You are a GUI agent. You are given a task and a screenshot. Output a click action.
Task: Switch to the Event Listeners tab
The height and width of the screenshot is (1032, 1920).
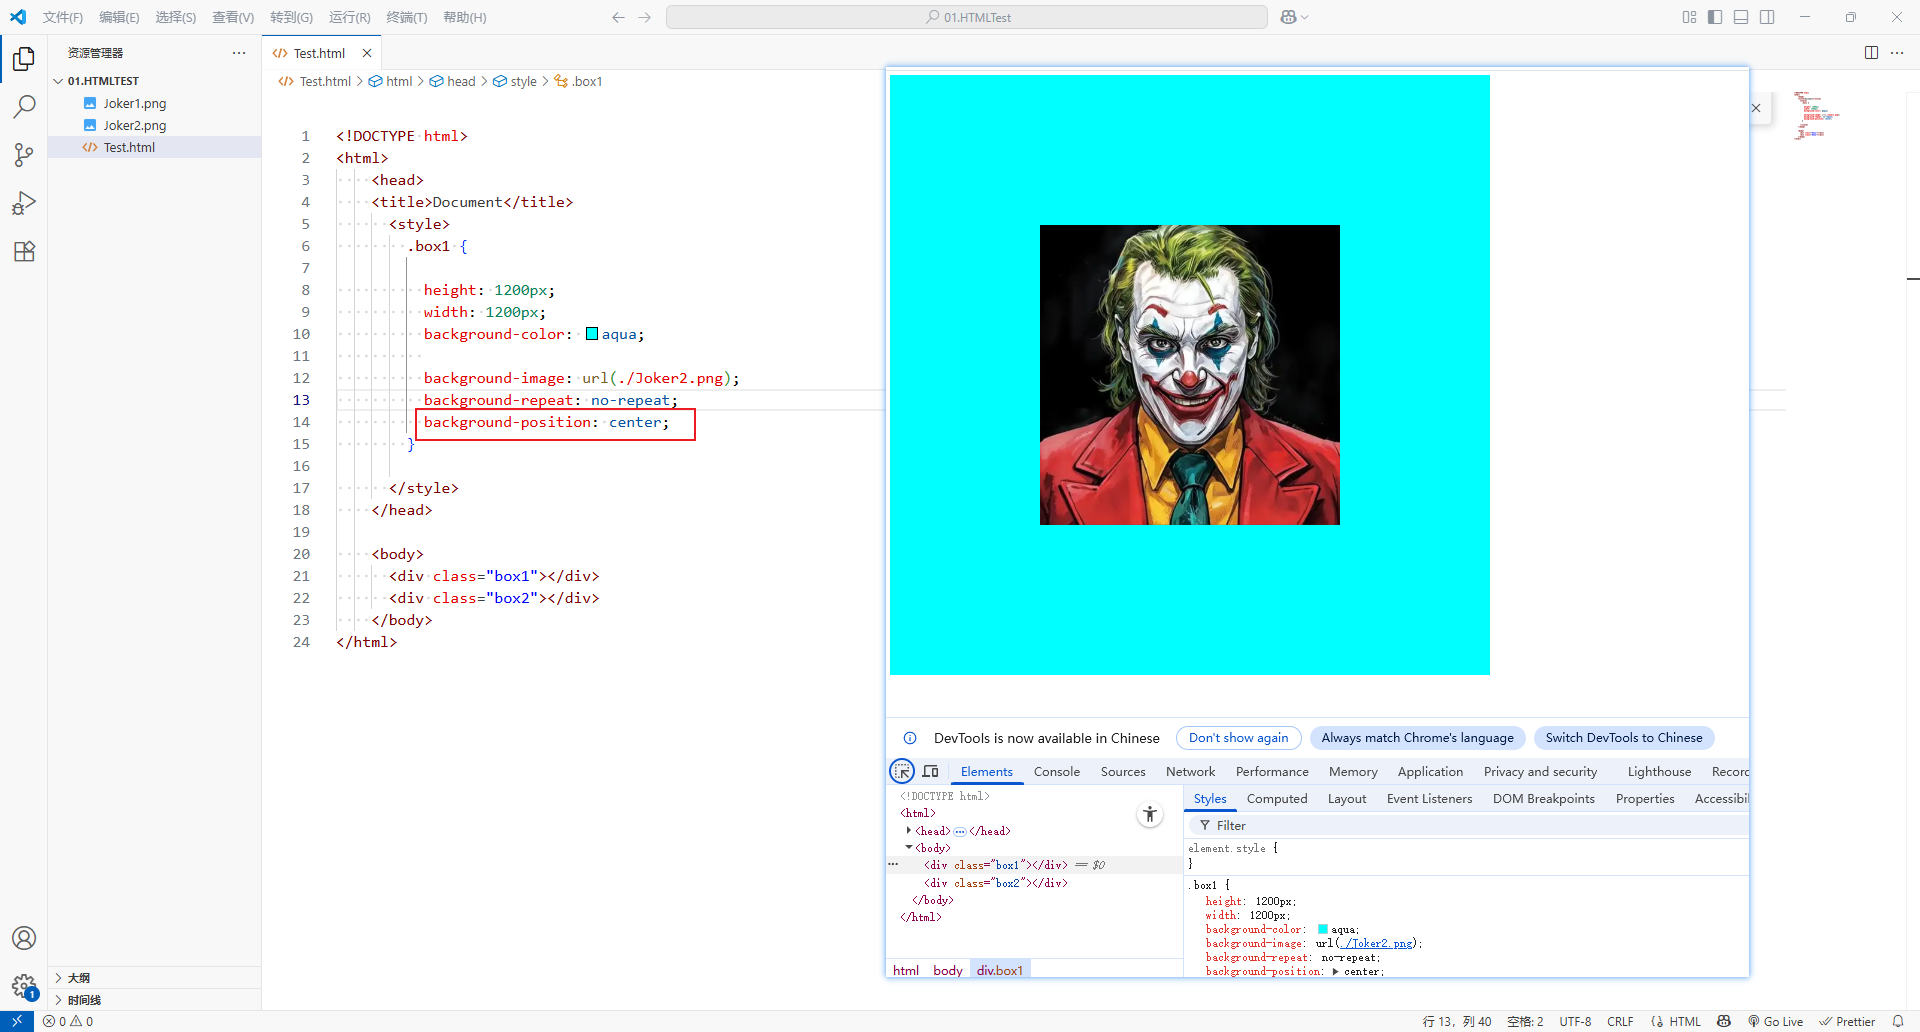[x=1429, y=798]
